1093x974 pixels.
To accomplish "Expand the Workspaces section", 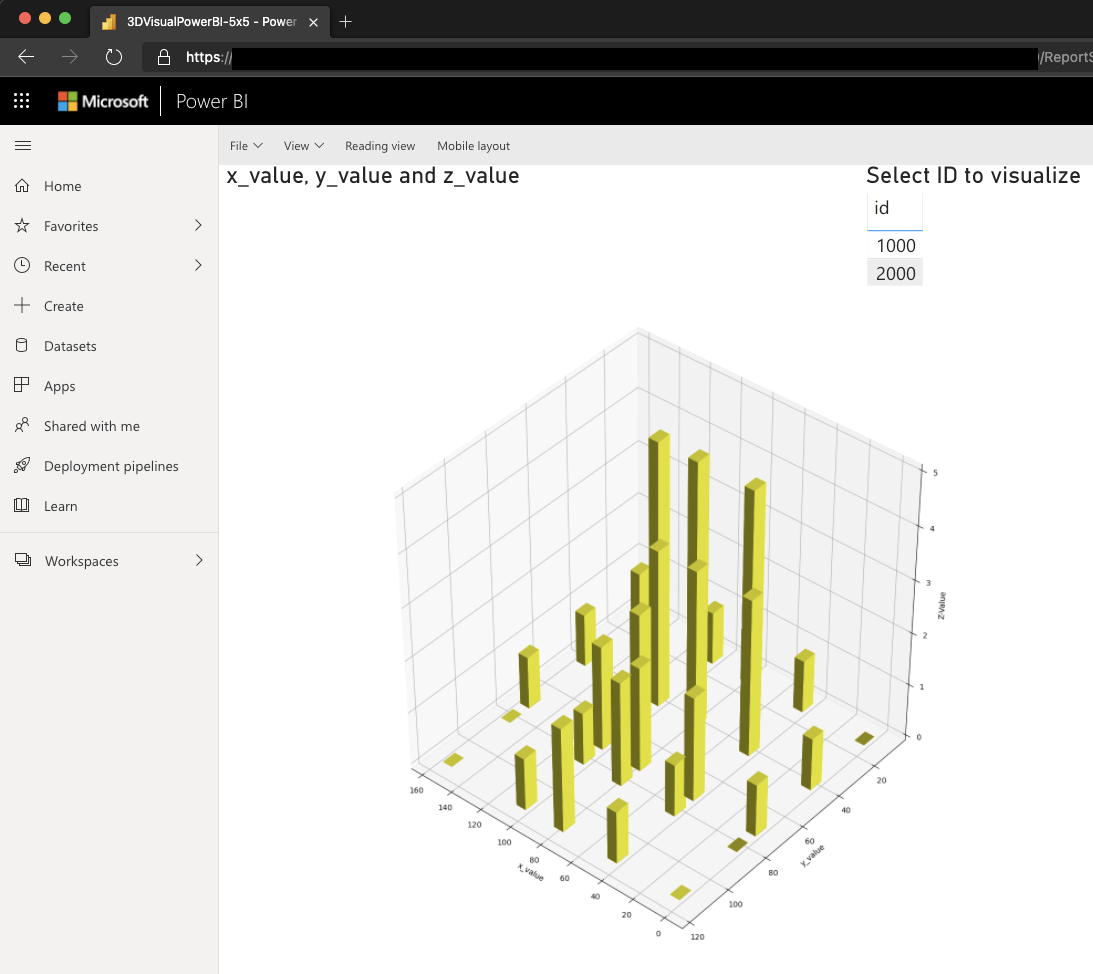I will [x=199, y=561].
